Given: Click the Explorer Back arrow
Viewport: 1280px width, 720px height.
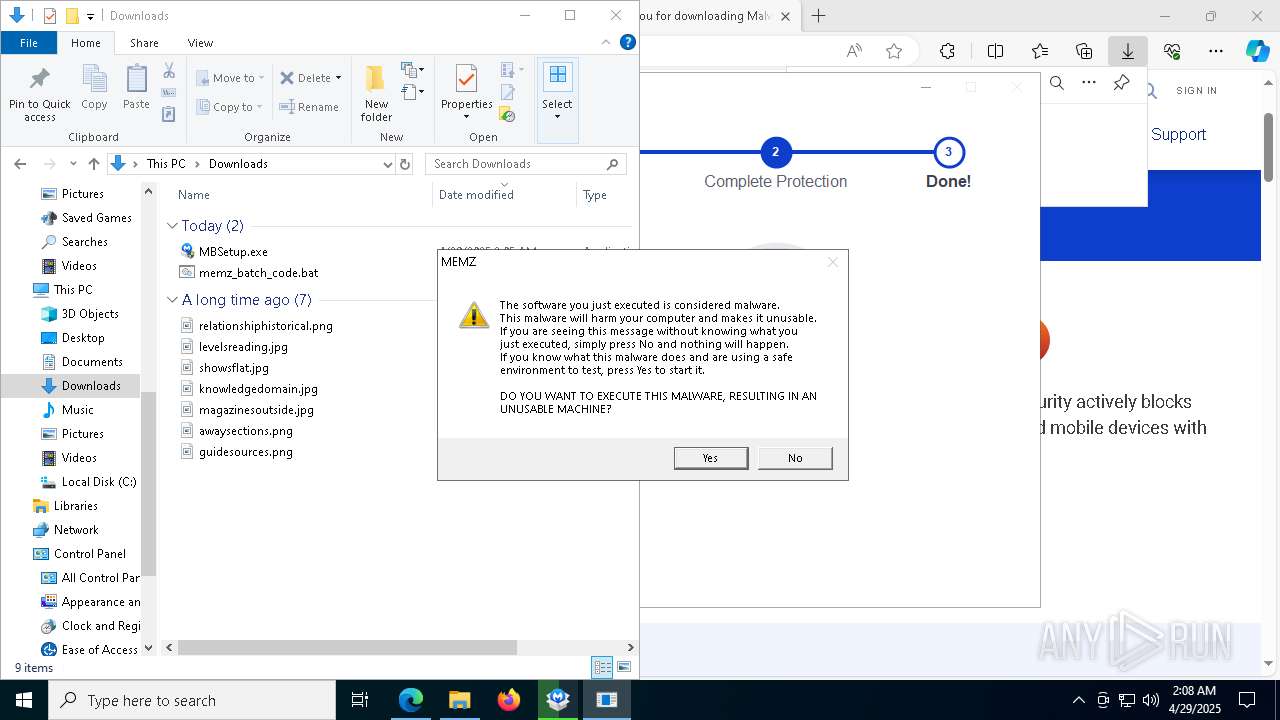Looking at the screenshot, I should point(21,164).
